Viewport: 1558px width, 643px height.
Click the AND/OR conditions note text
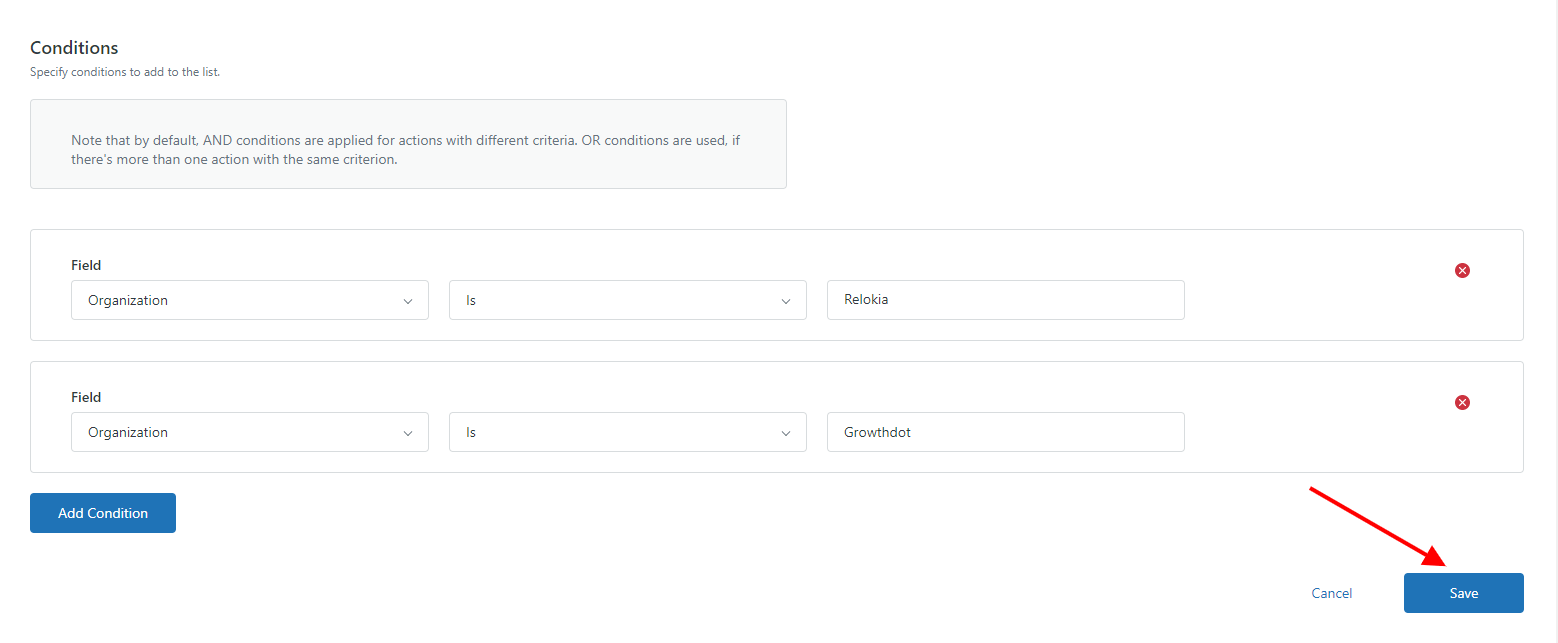406,150
